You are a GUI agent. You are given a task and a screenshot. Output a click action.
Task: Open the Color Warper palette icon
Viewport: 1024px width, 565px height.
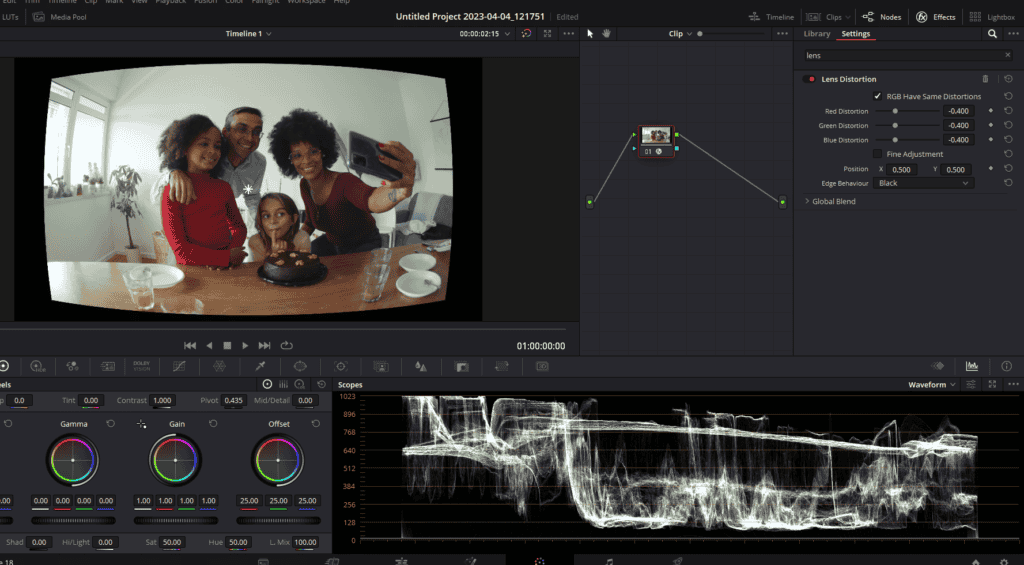pyautogui.click(x=219, y=366)
